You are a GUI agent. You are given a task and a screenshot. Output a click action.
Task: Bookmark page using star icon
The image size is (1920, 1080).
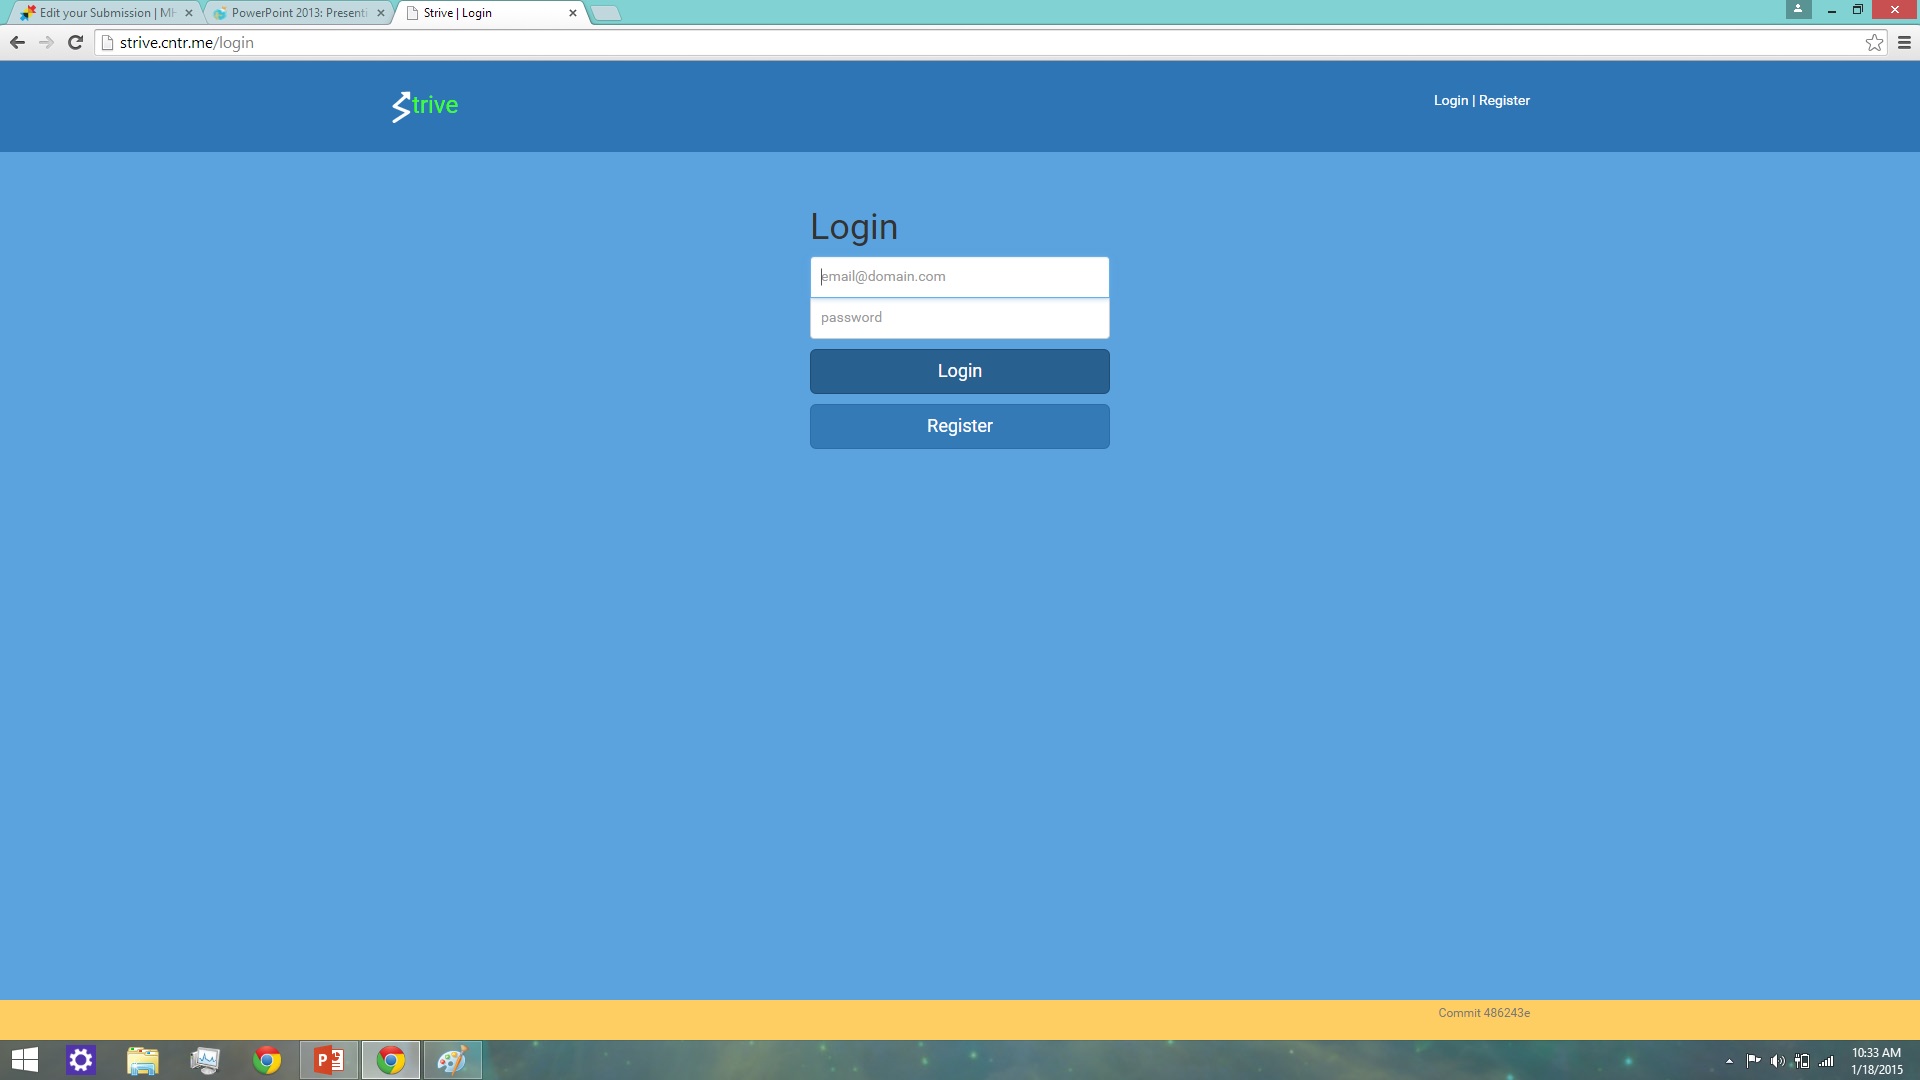pyautogui.click(x=1874, y=42)
